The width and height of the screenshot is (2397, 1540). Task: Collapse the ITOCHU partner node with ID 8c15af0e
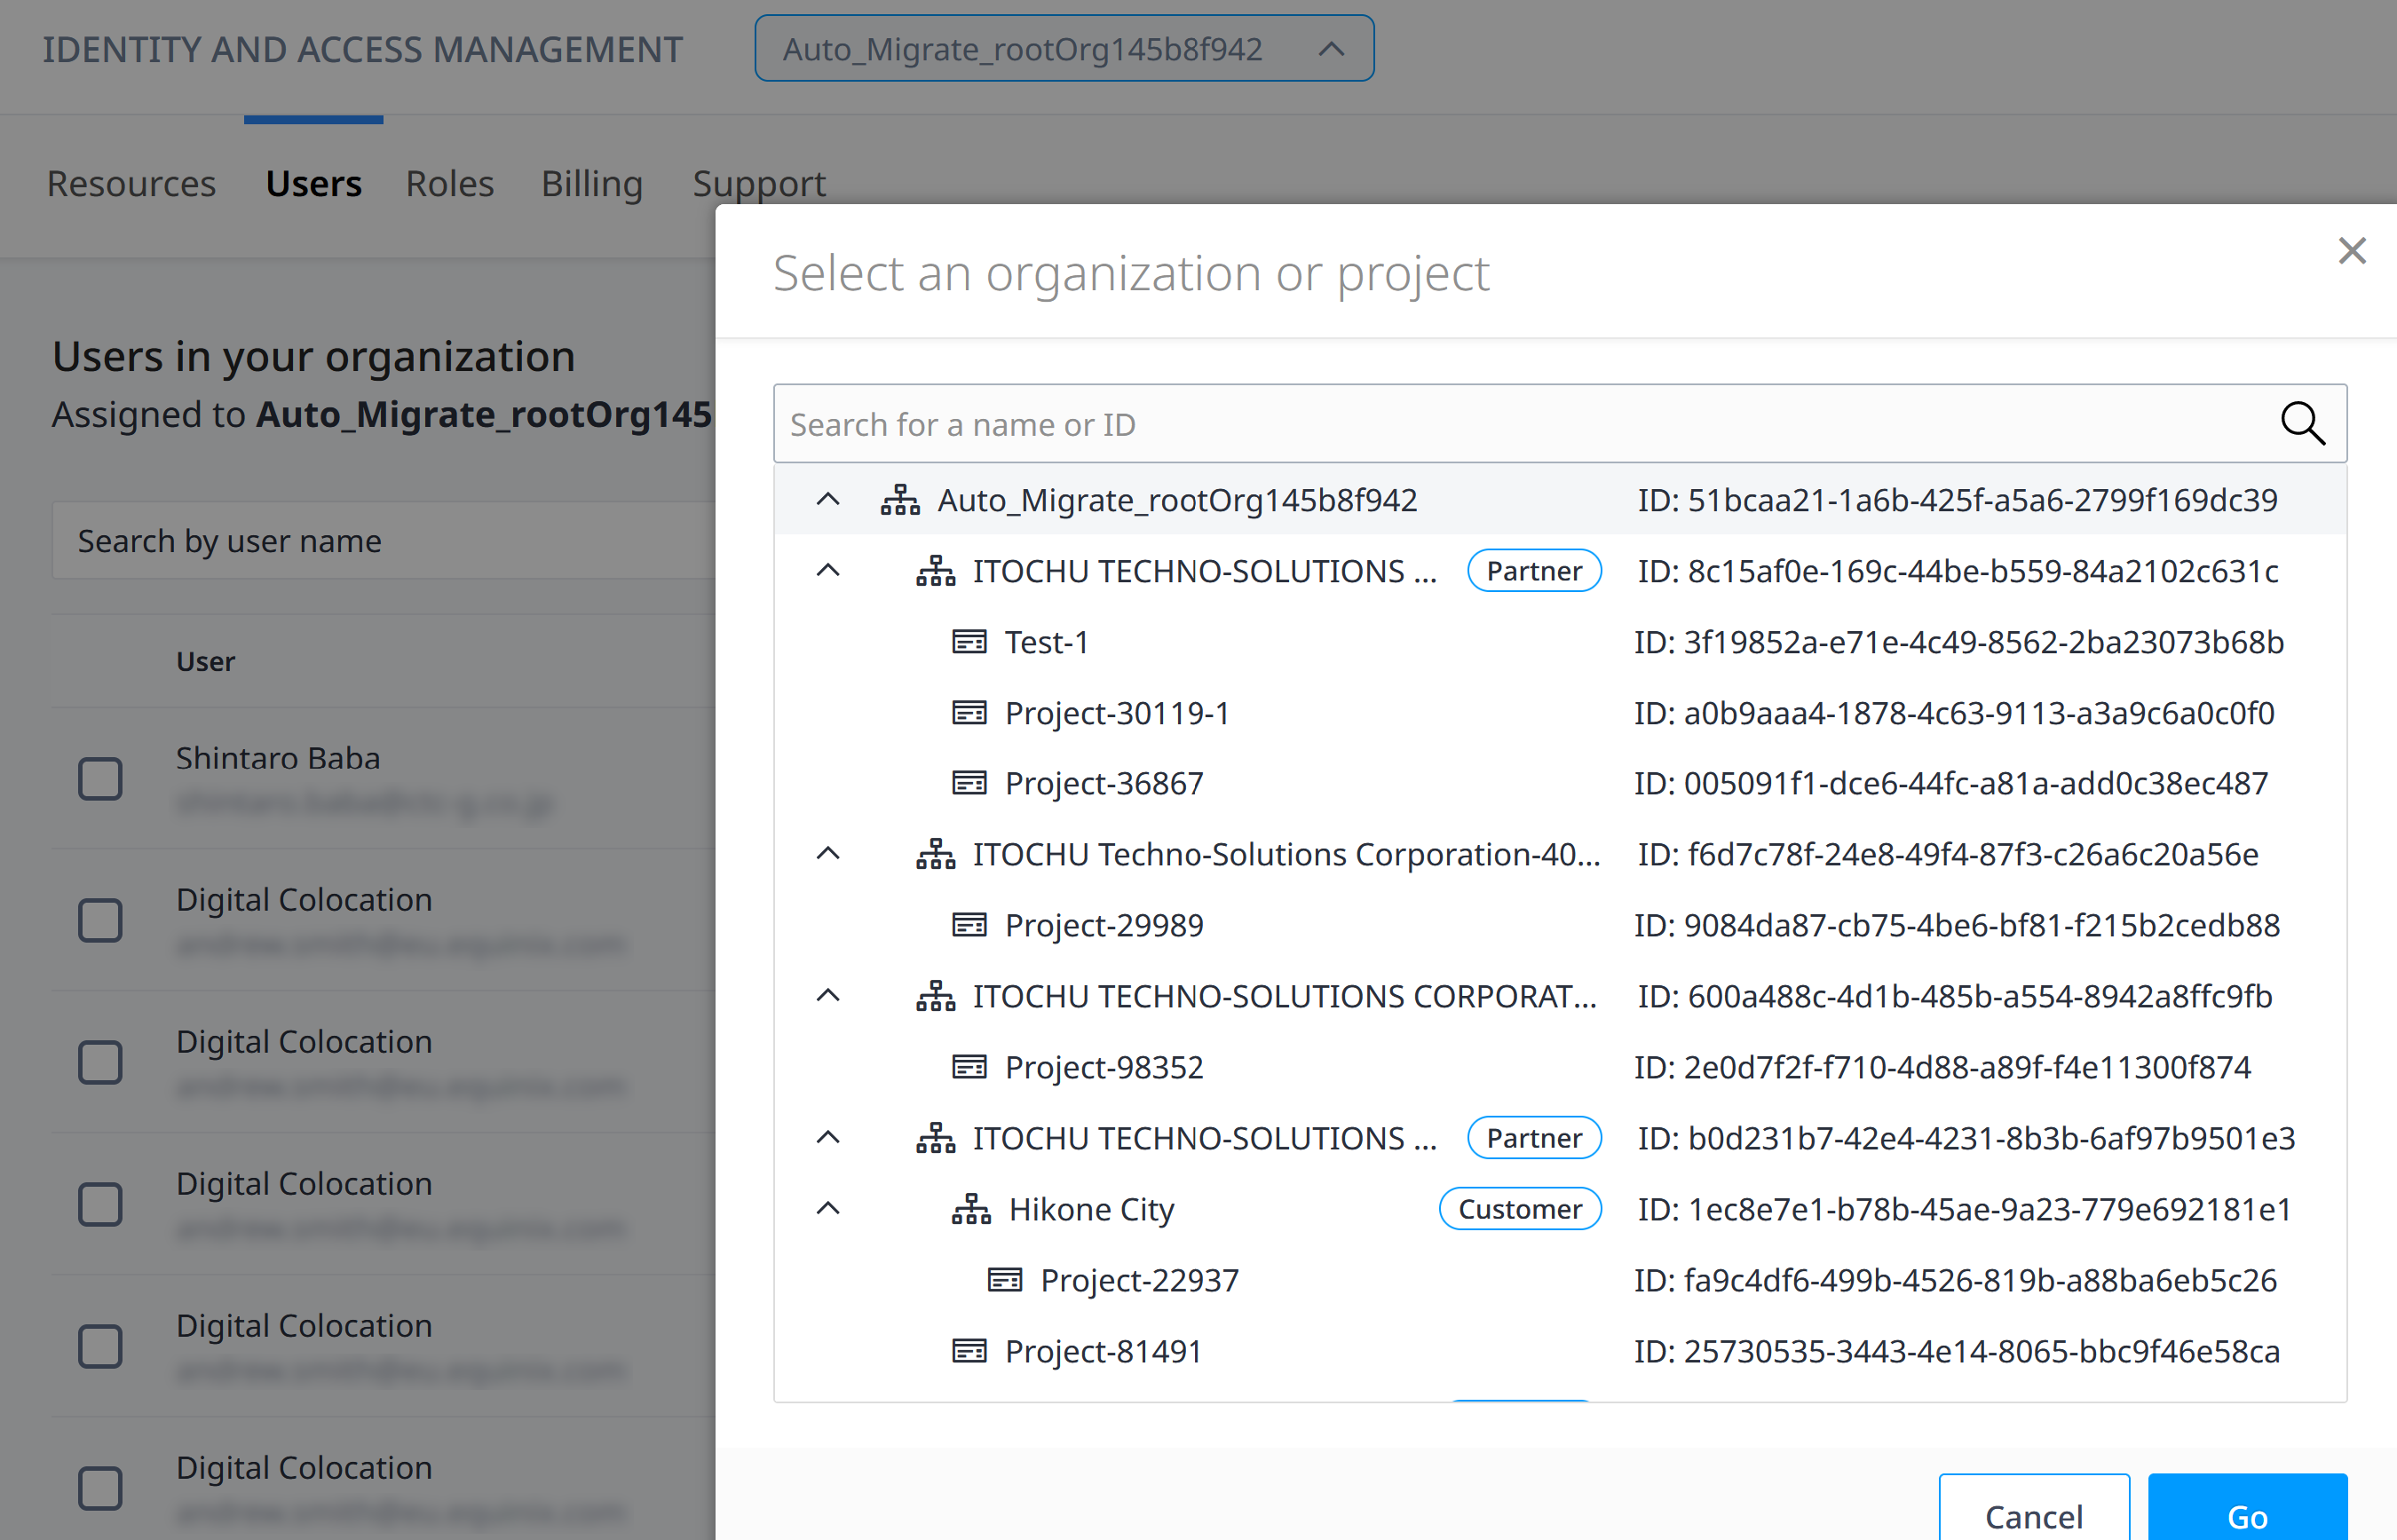coord(828,570)
